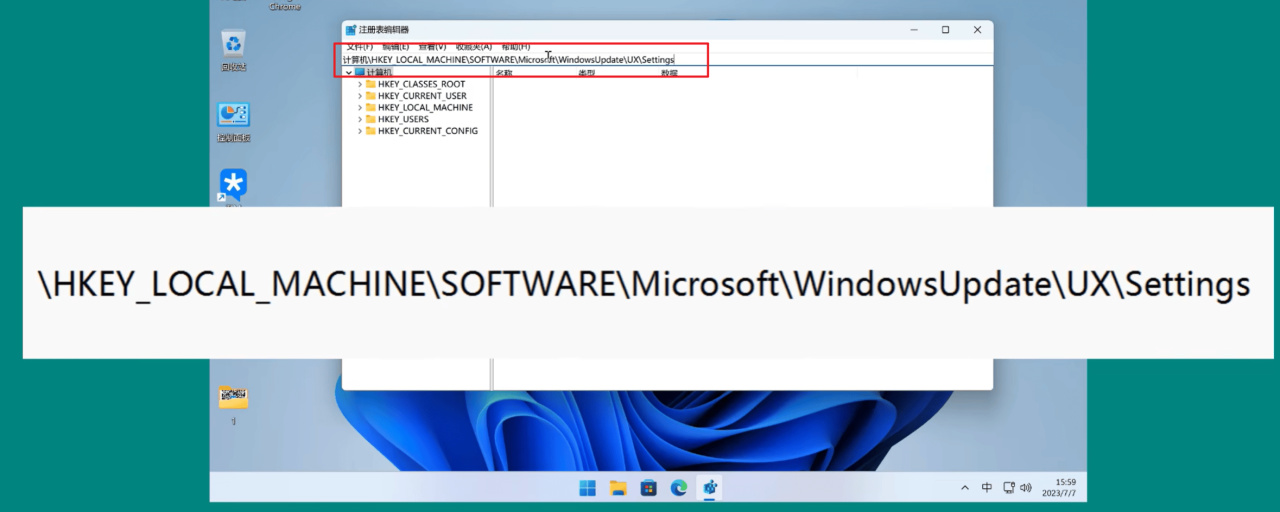Expand the HKEY_LOCAL_MACHINE branch
The image size is (1280, 512).
(360, 107)
